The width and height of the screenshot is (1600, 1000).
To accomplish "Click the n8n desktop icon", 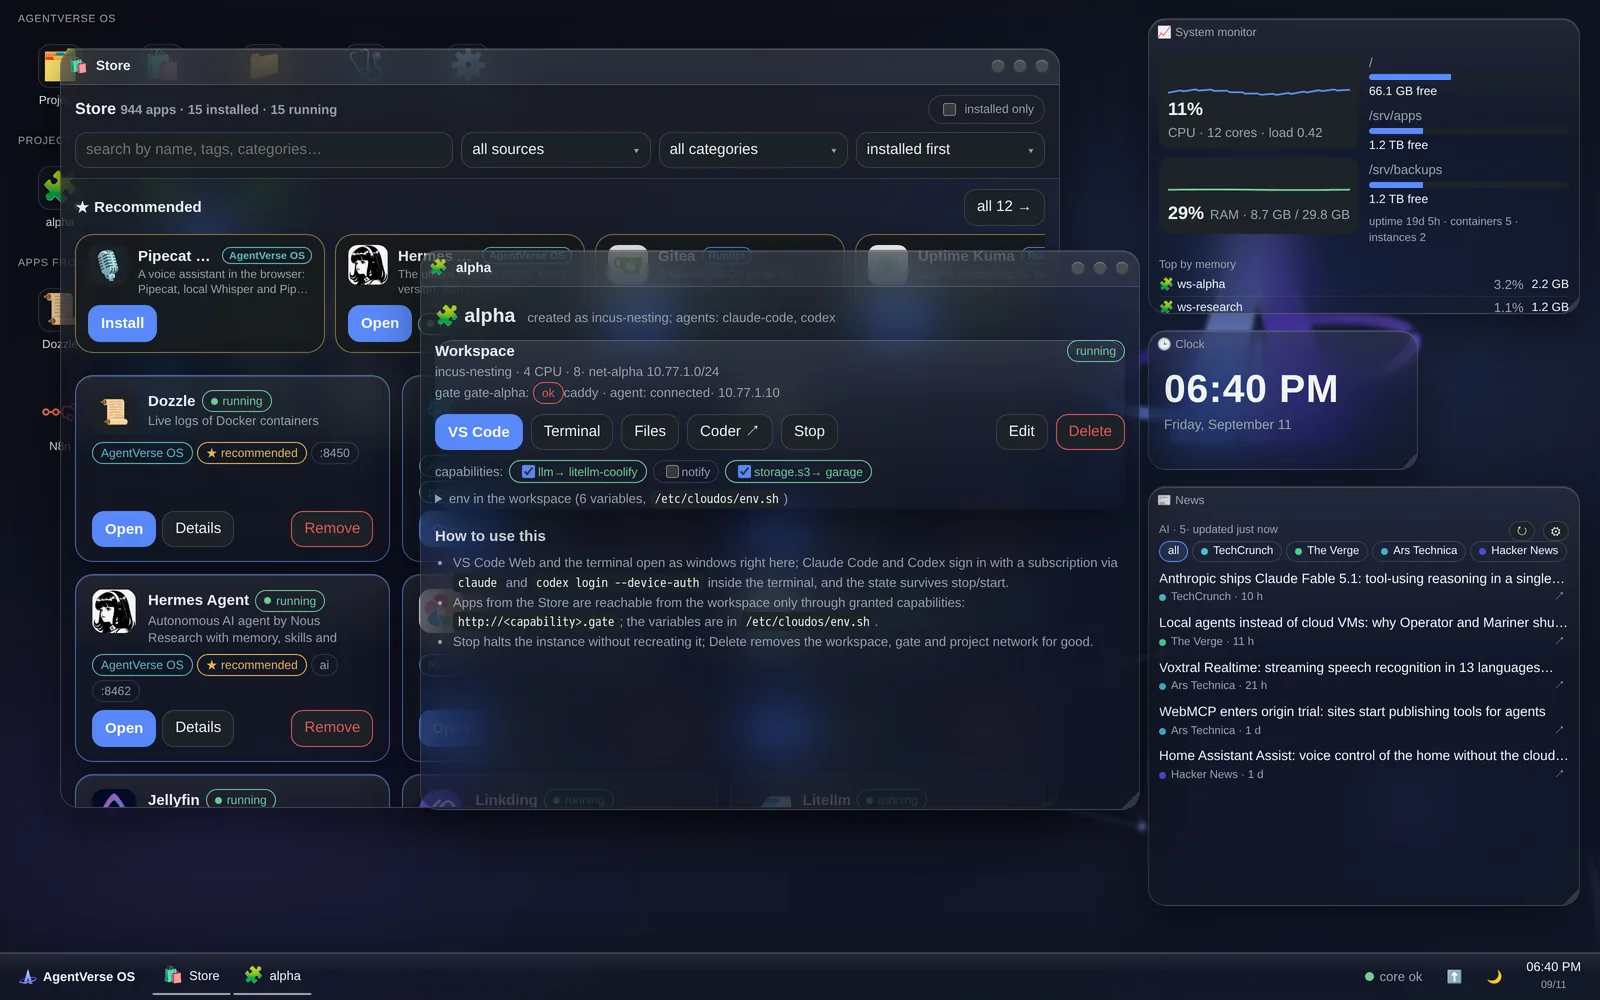I will tap(52, 412).
